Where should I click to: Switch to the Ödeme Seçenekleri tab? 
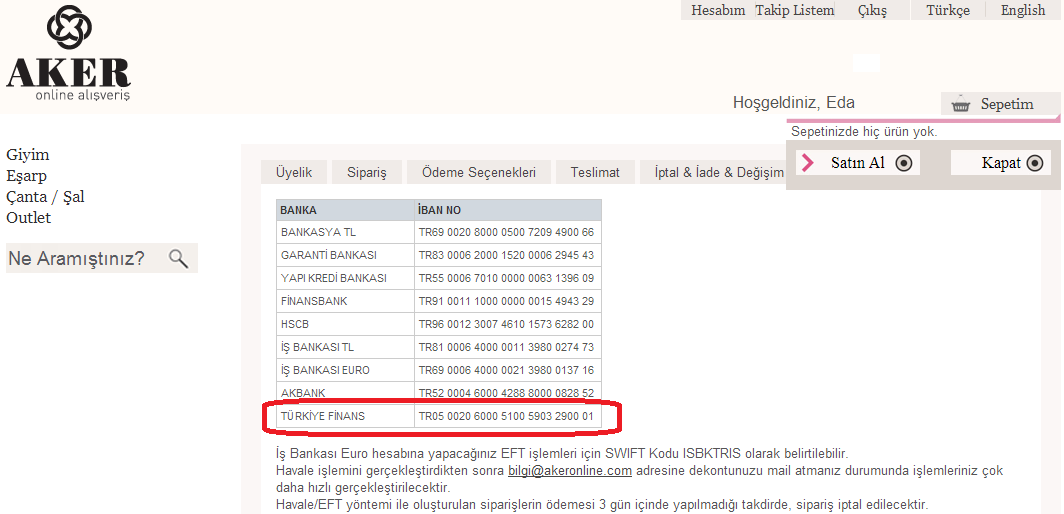[478, 172]
